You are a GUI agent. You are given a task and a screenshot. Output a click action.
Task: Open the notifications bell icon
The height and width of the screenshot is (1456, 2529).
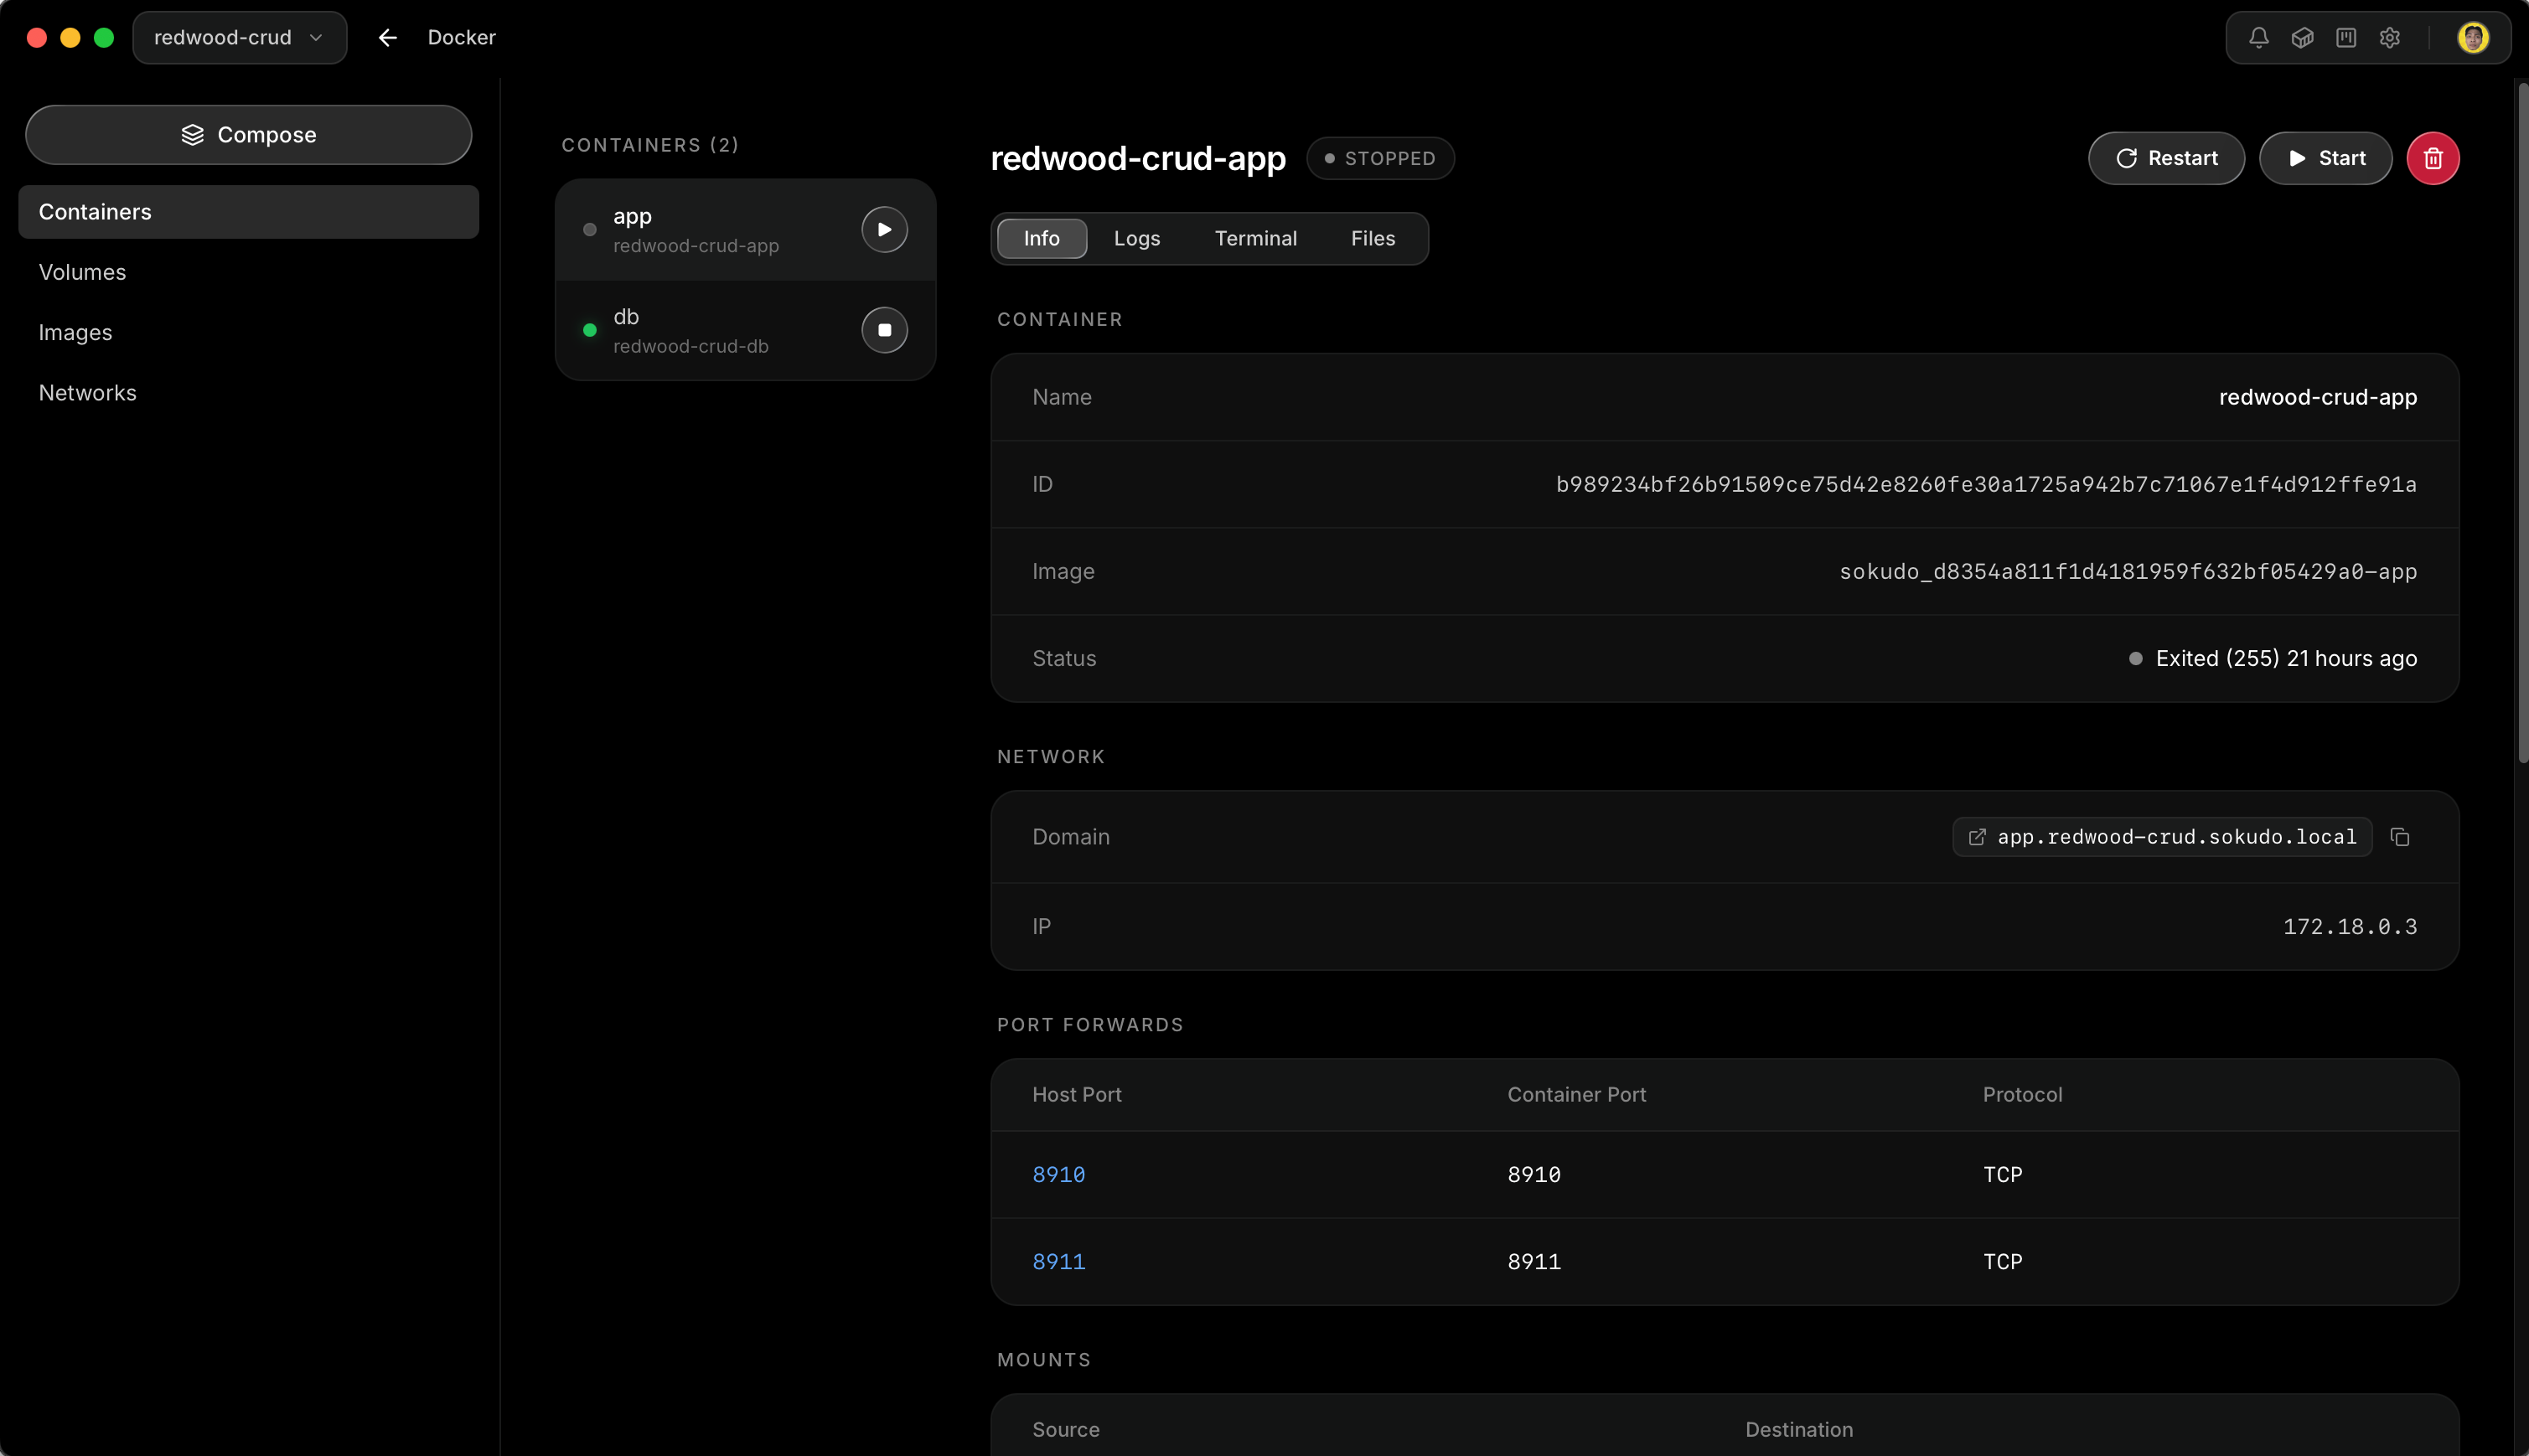coord(2258,38)
